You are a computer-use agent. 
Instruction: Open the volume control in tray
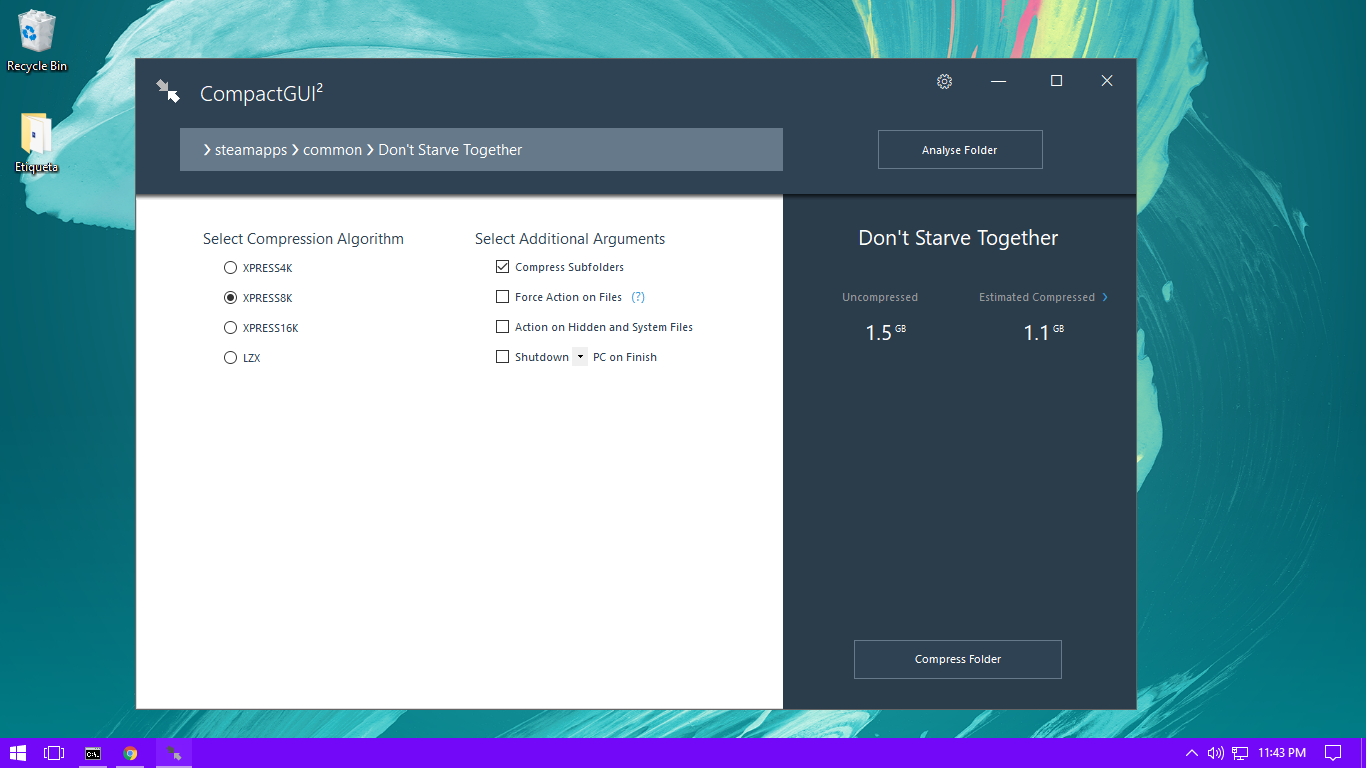[1215, 753]
